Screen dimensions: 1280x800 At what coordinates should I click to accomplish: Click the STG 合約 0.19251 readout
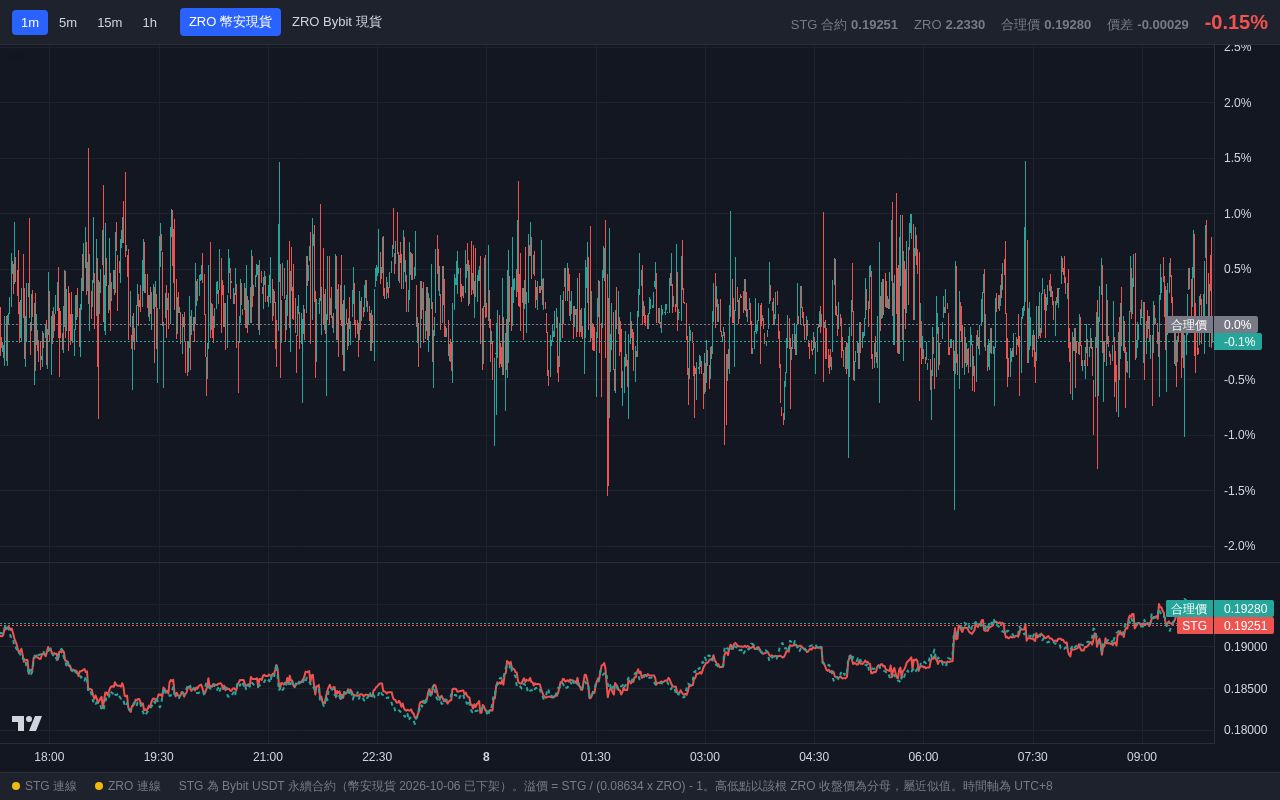click(844, 24)
